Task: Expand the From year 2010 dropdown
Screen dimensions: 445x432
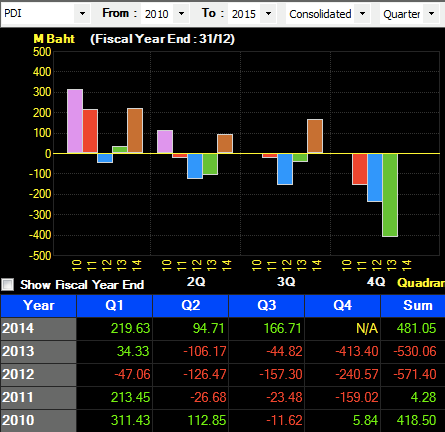Action: [x=181, y=14]
